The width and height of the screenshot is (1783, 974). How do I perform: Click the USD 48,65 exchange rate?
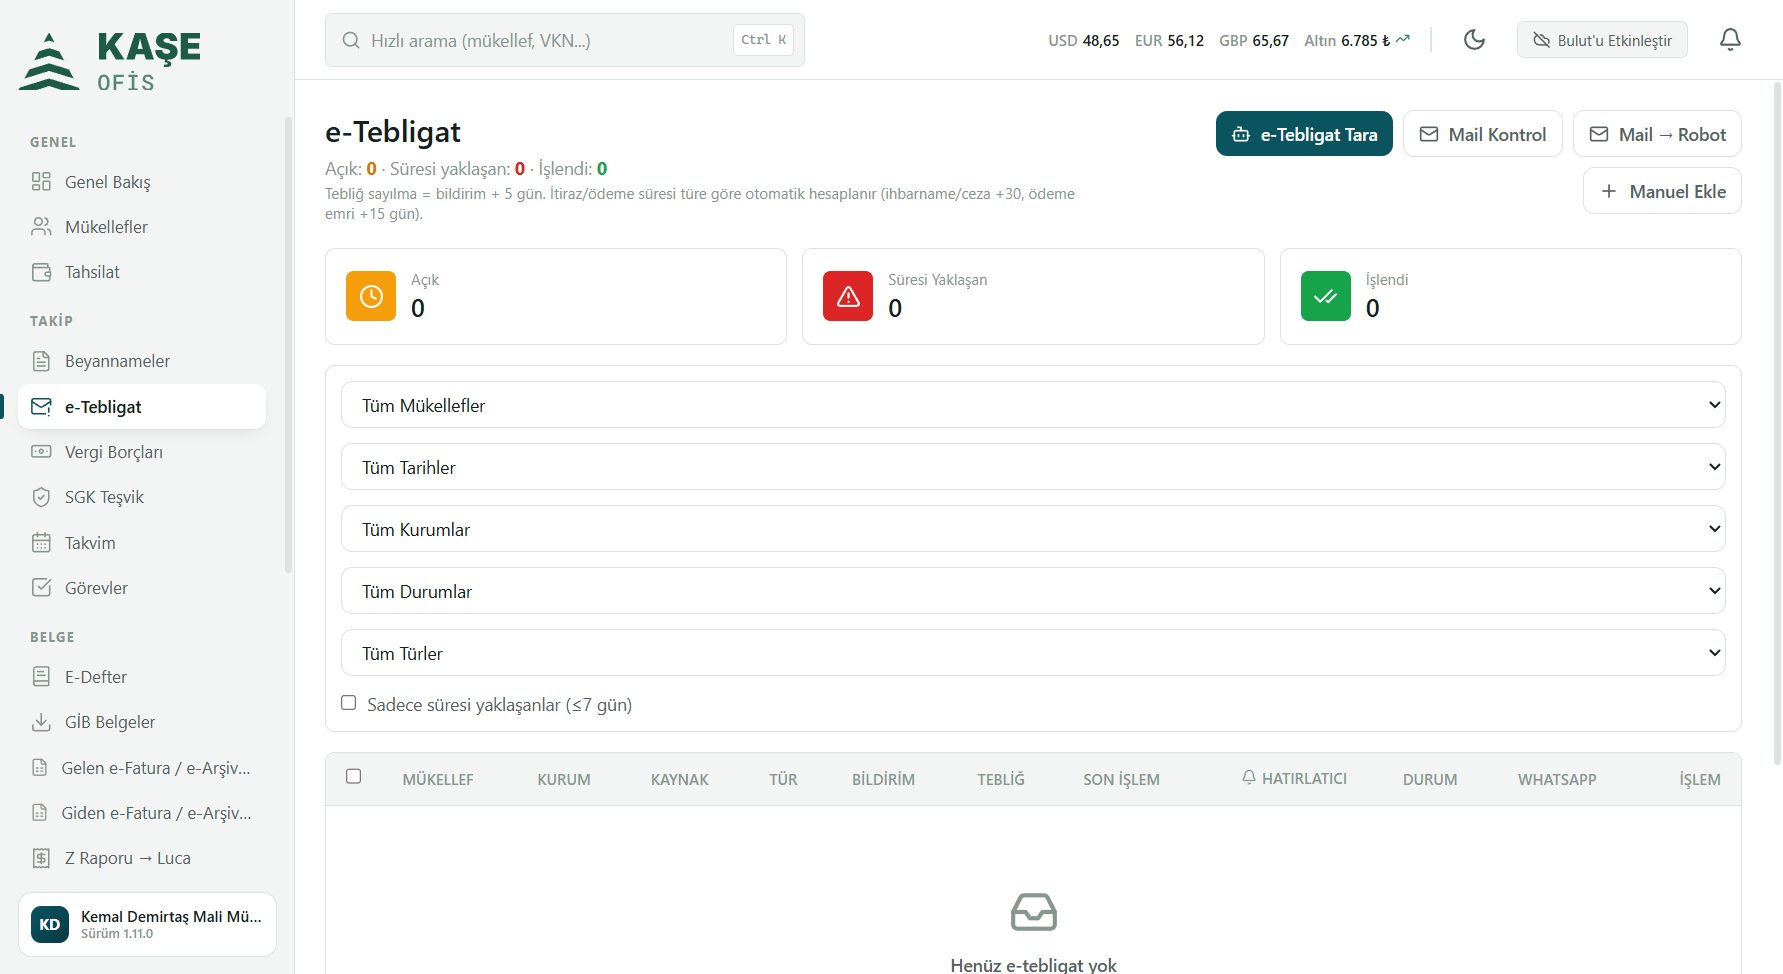point(1084,41)
